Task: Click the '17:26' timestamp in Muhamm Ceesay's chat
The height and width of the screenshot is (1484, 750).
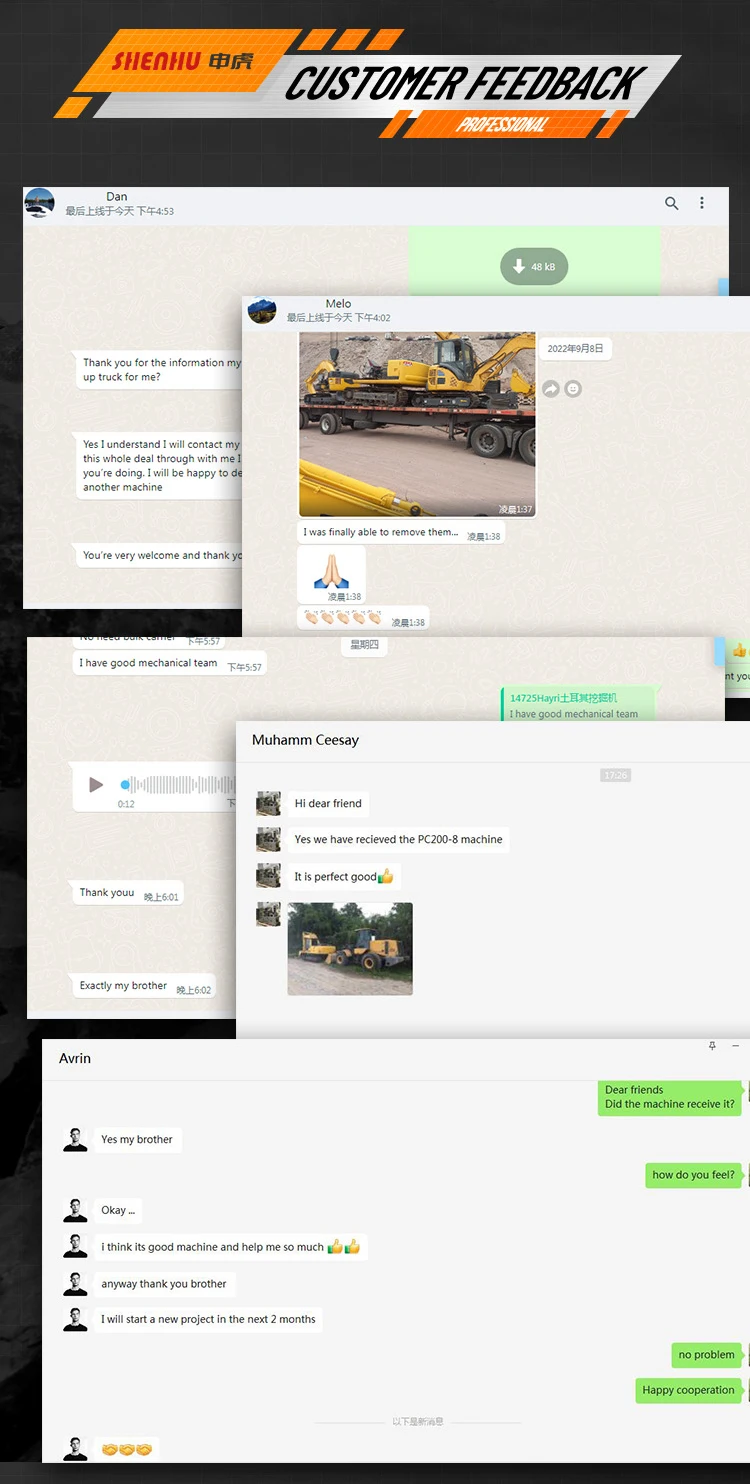Action: coord(616,775)
